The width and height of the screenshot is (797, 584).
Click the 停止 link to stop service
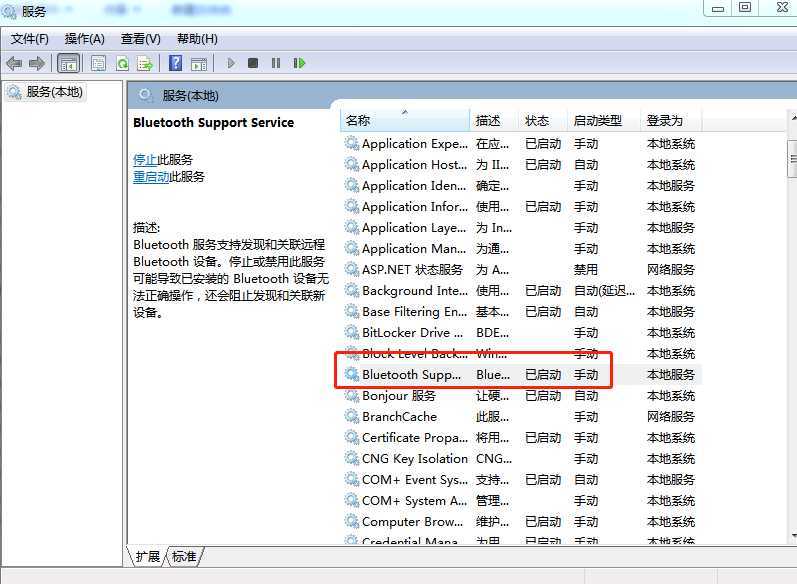pyautogui.click(x=145, y=160)
